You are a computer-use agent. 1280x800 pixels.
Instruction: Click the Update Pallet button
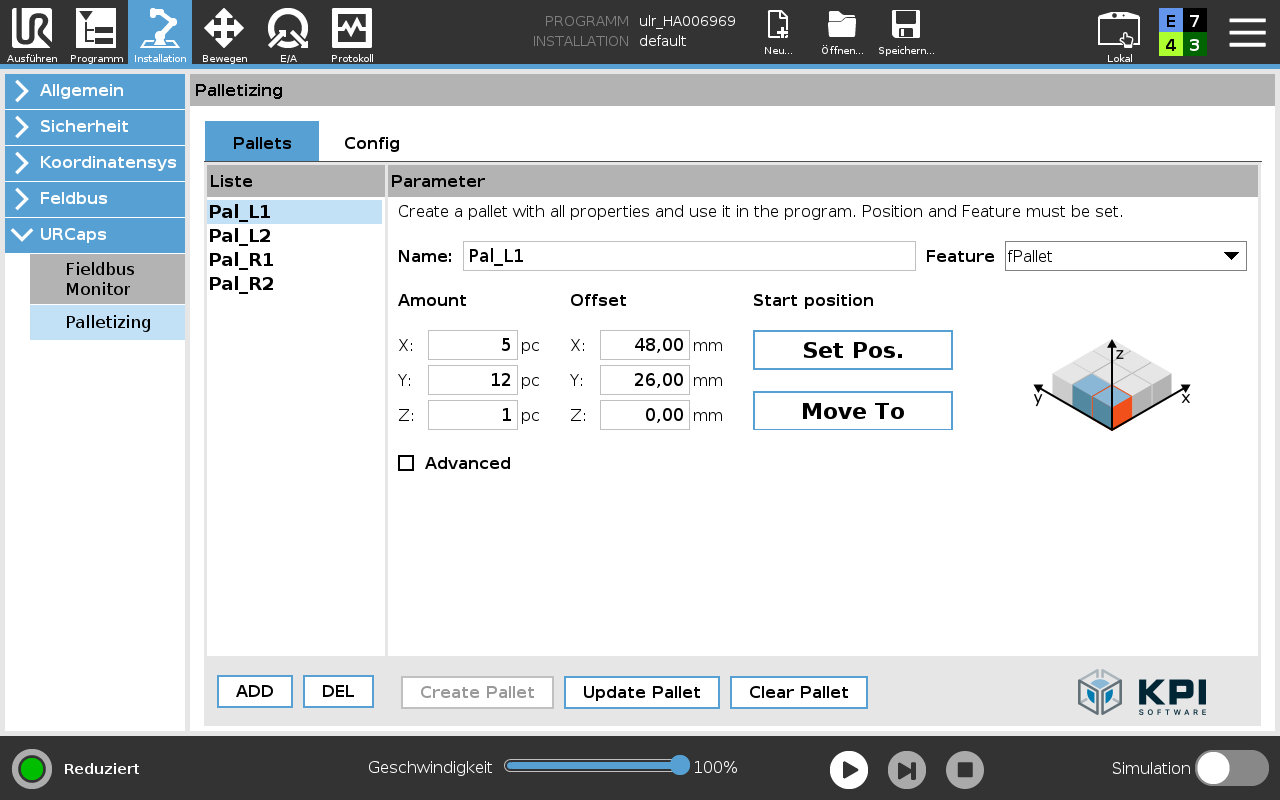tap(642, 692)
